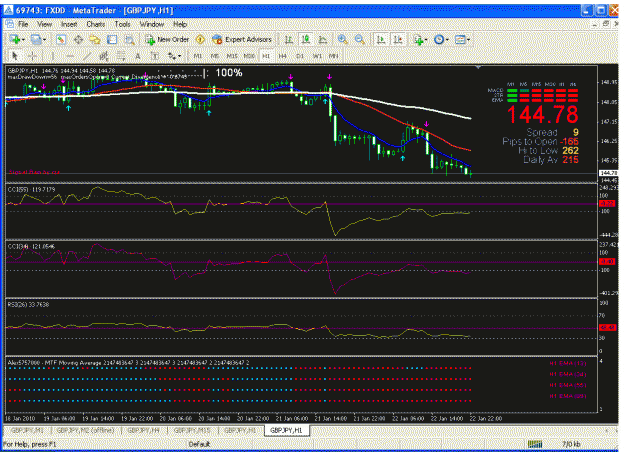Select the Trendline drawing tool
The width and height of the screenshot is (625, 452).
point(87,56)
